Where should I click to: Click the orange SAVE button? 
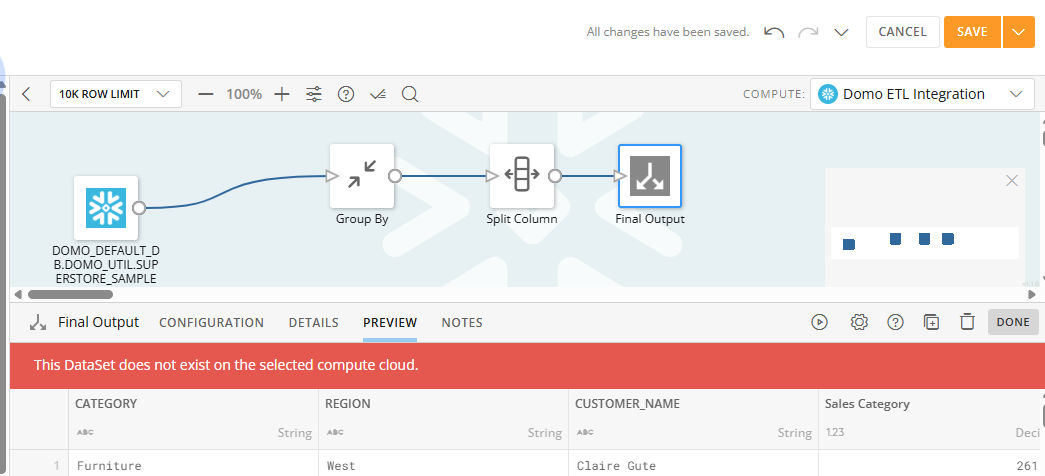click(x=972, y=32)
